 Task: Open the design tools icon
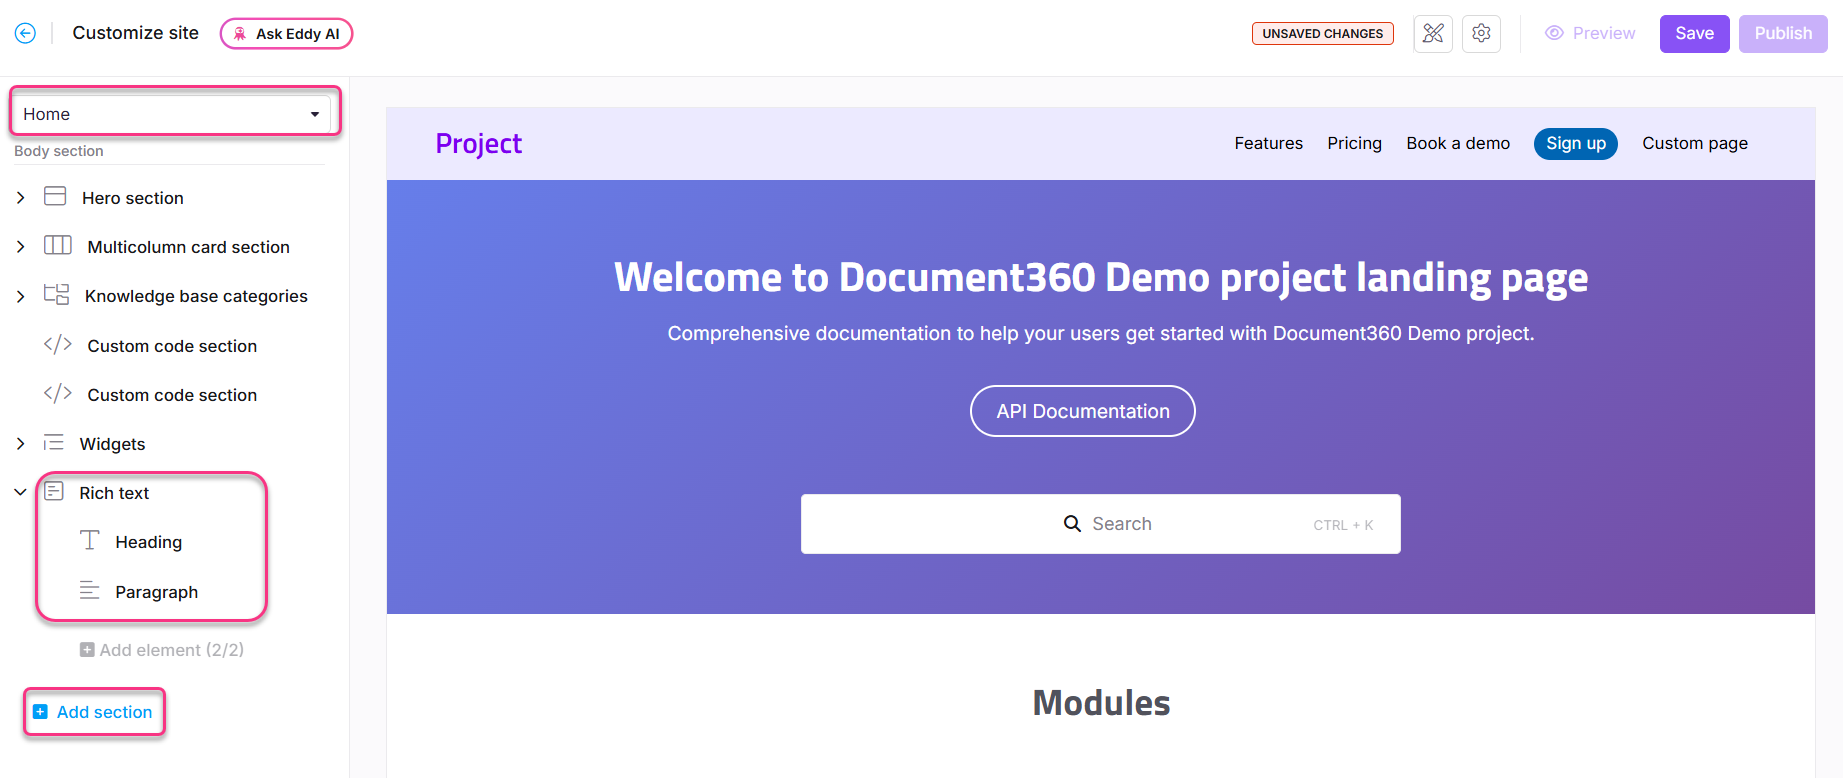click(x=1433, y=33)
